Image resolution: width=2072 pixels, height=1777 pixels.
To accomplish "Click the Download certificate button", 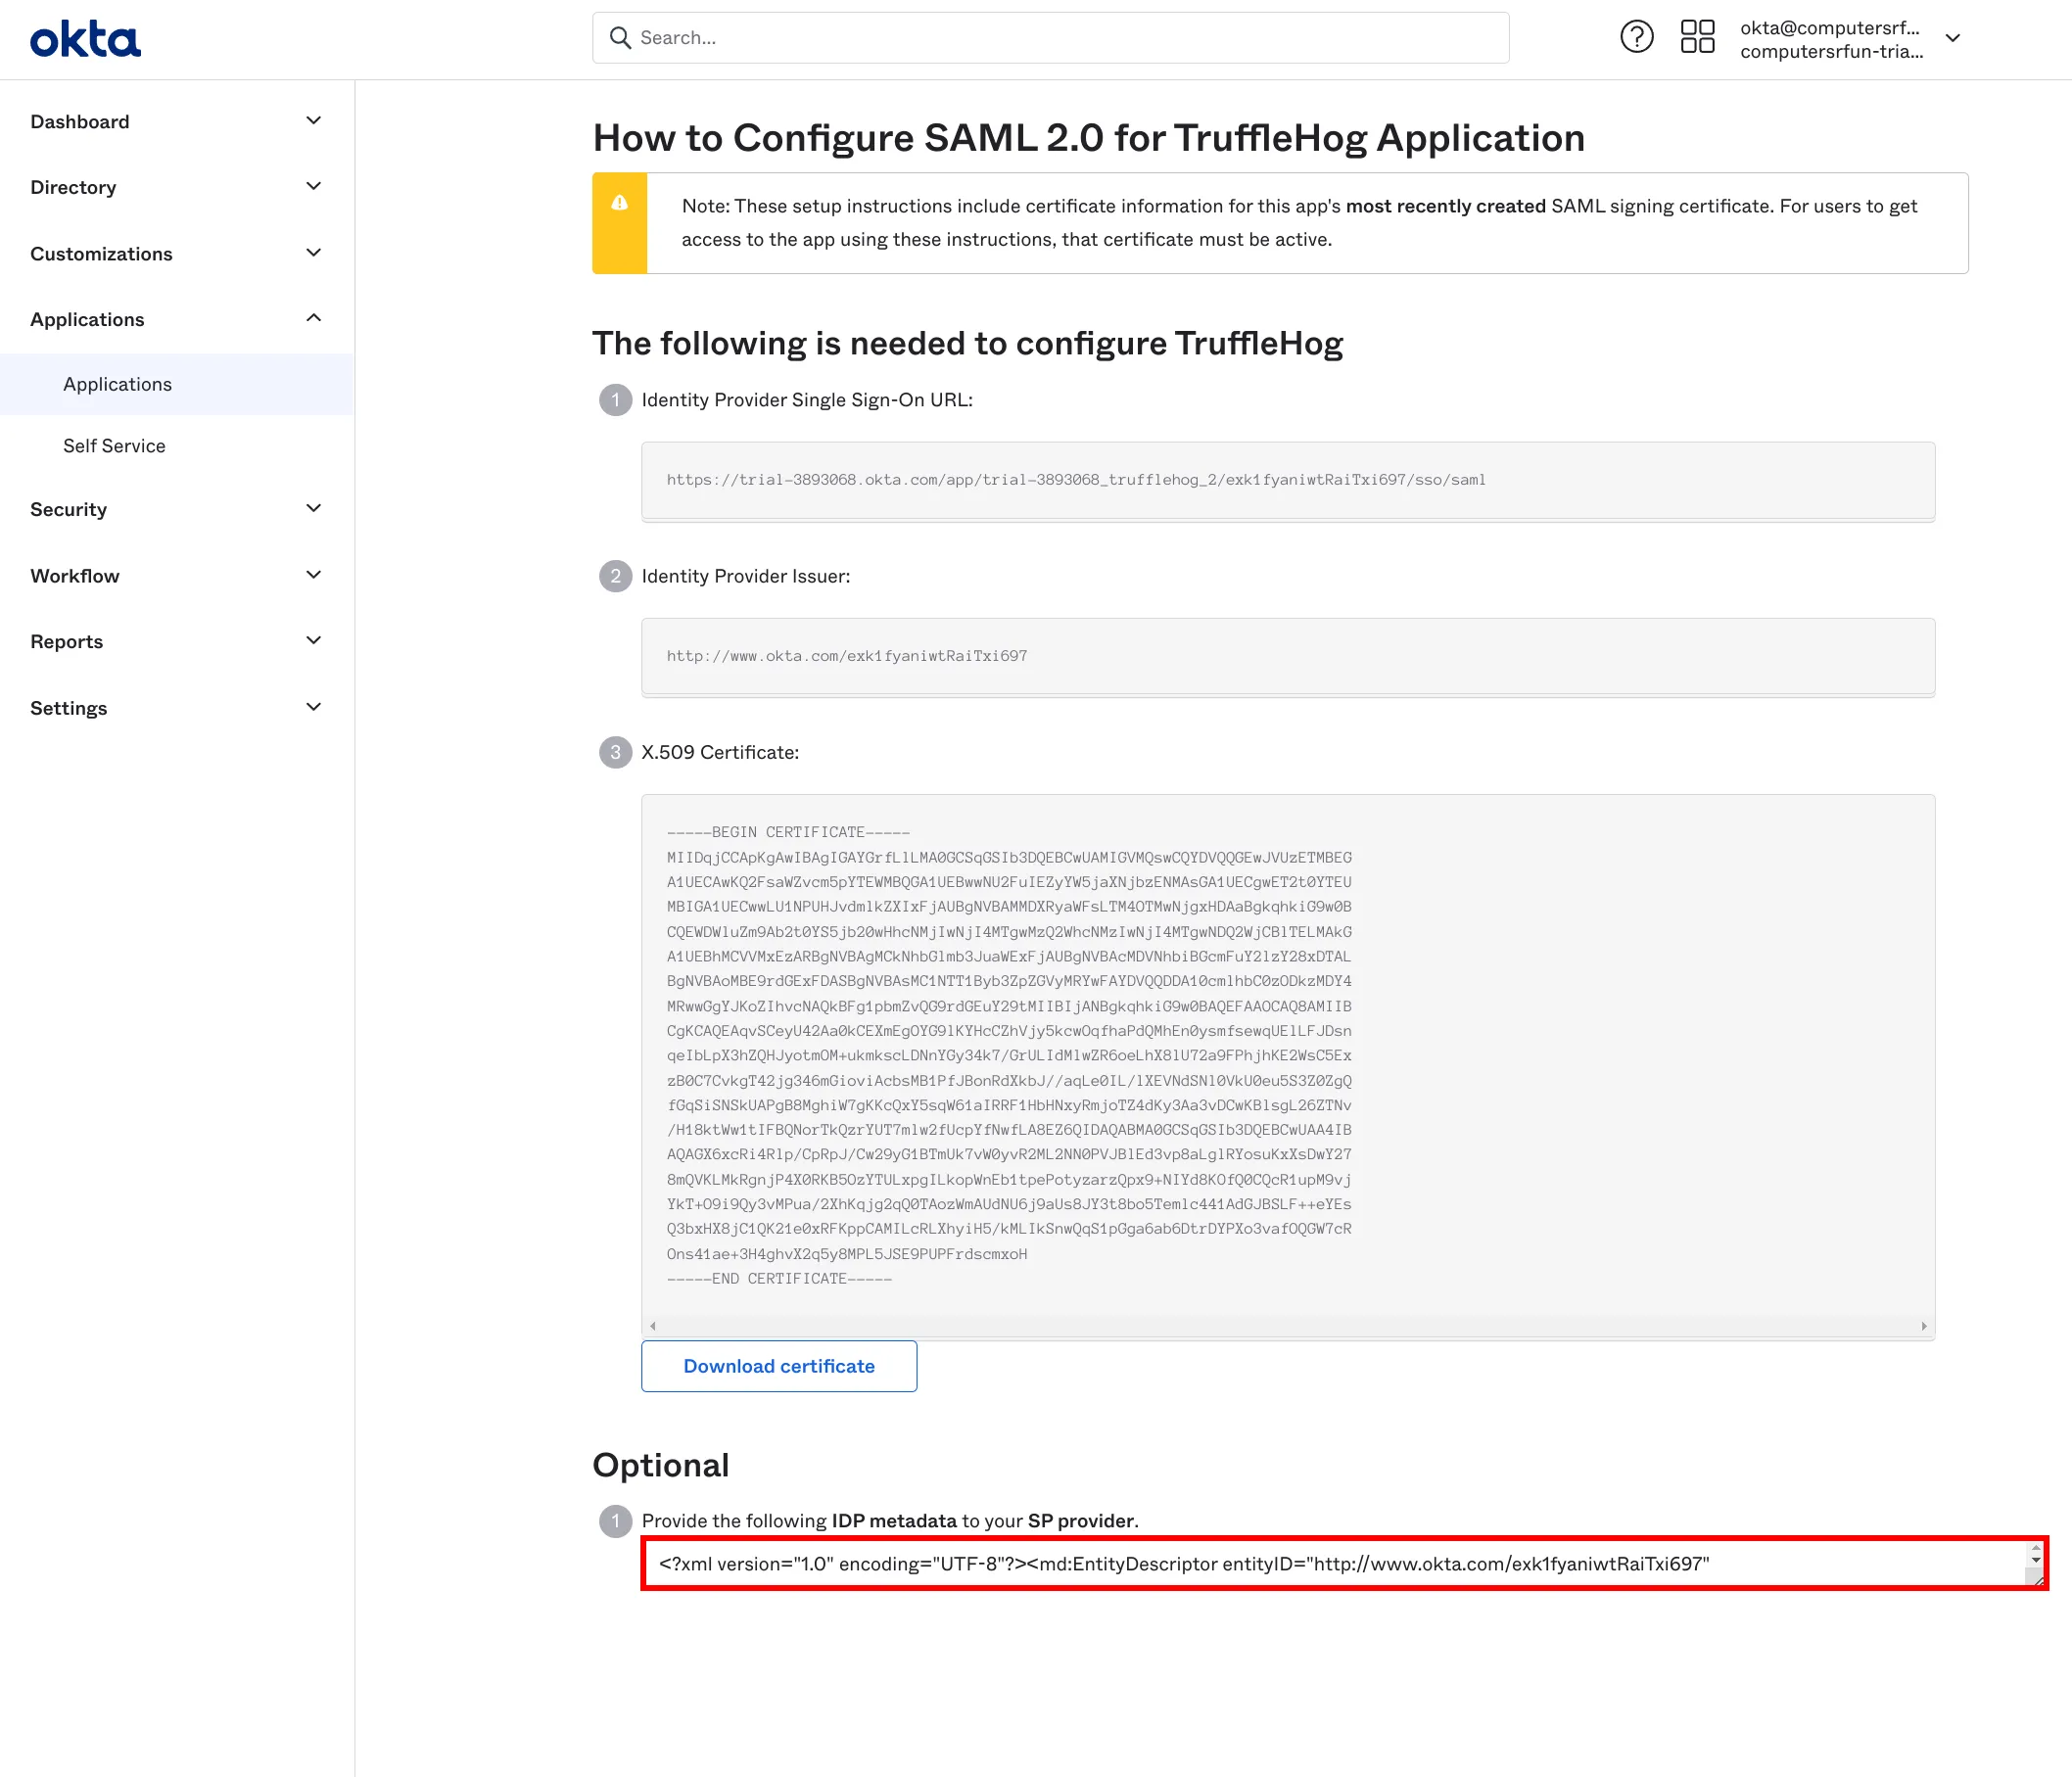I will [x=779, y=1366].
